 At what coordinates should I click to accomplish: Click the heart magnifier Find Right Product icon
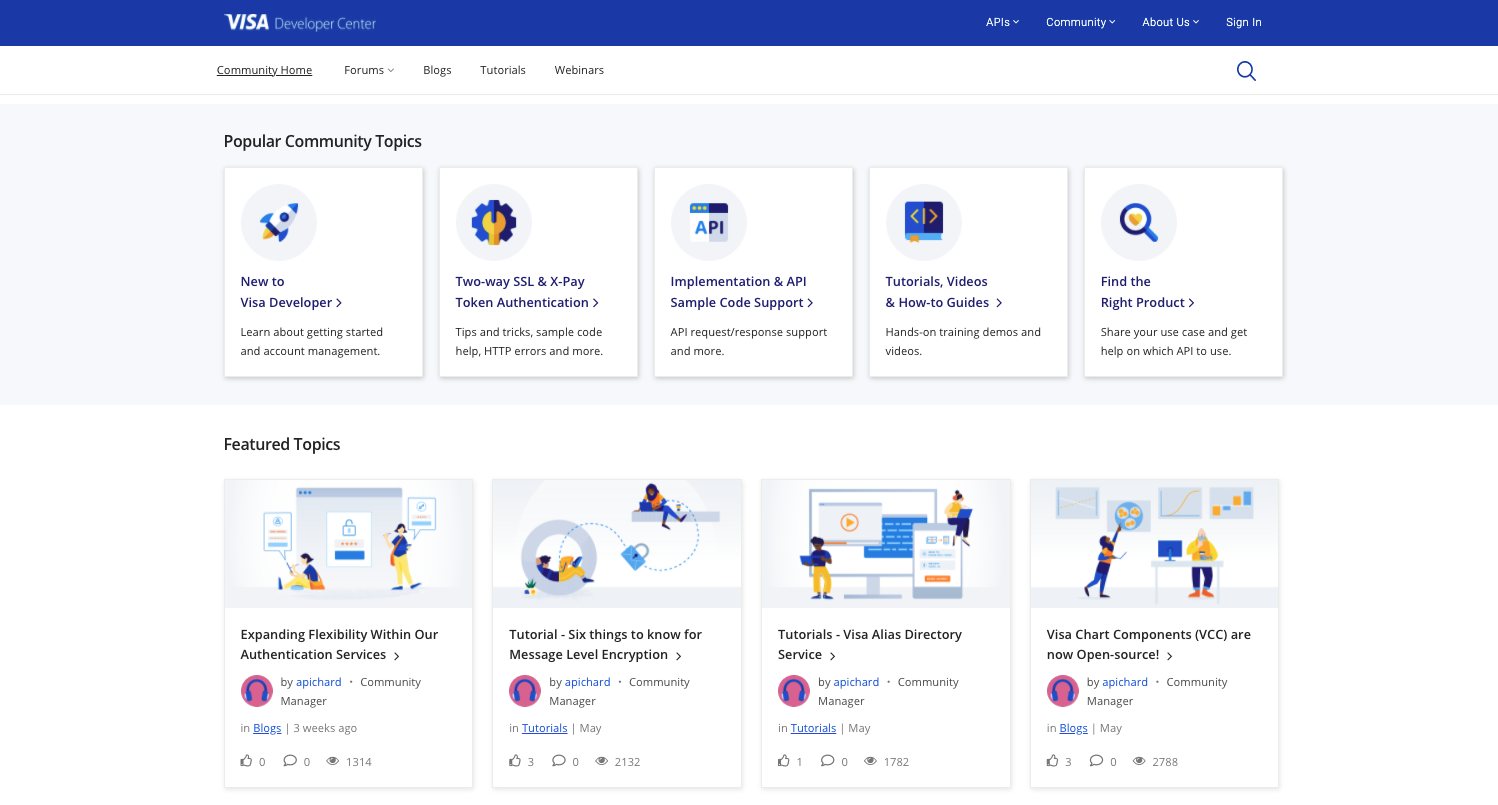(1139, 222)
